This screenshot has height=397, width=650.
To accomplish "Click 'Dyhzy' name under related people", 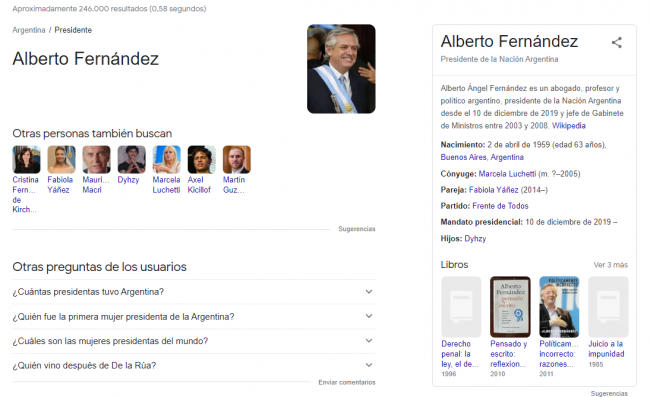I will click(x=128, y=180).
